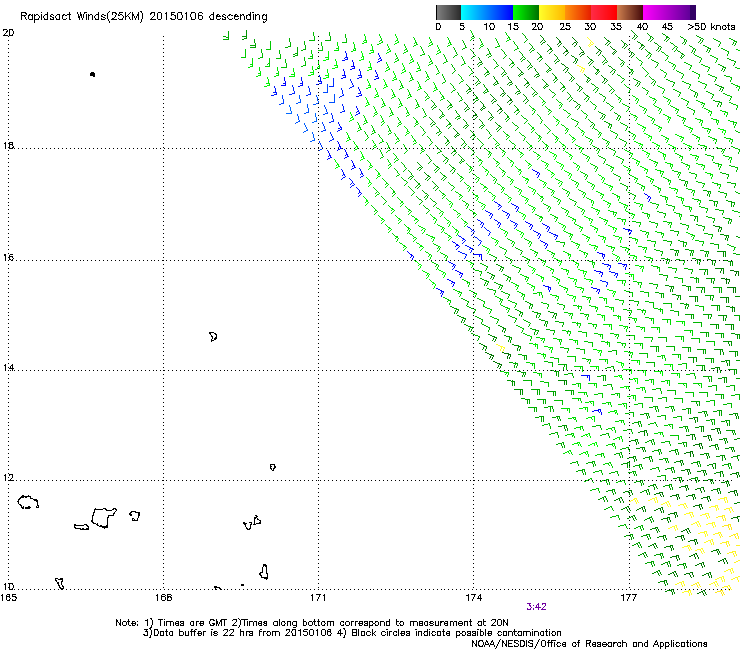Click the longitude label '171' on bottom axis
This screenshot has height=650, width=740.
pyautogui.click(x=318, y=598)
